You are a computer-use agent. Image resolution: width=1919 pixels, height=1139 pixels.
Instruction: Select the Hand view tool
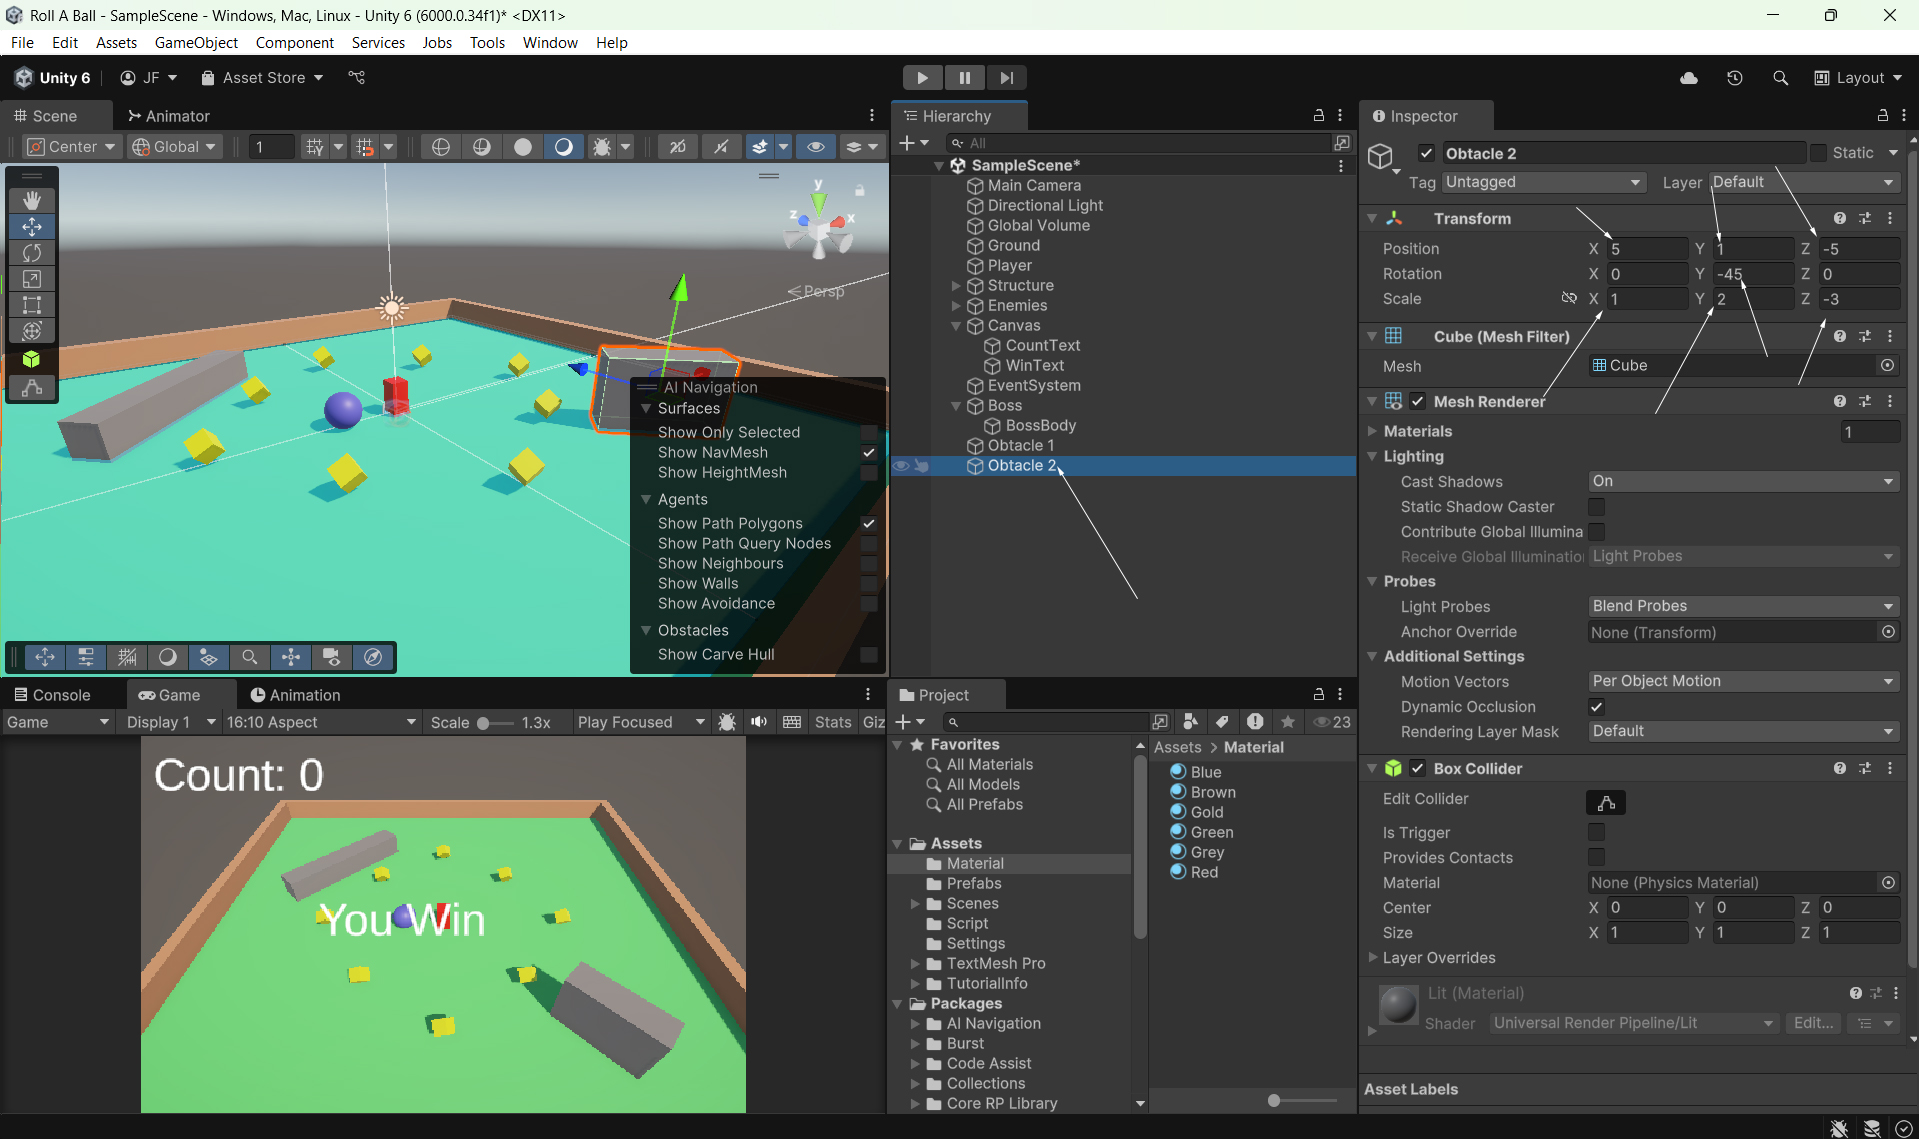point(32,200)
